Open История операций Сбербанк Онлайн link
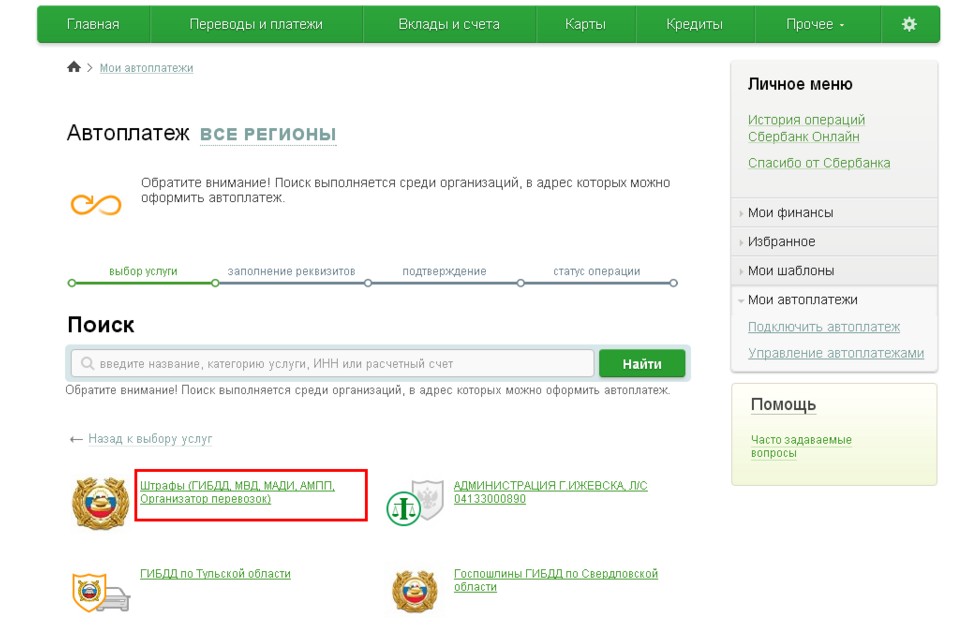956x644 pixels. pos(807,128)
